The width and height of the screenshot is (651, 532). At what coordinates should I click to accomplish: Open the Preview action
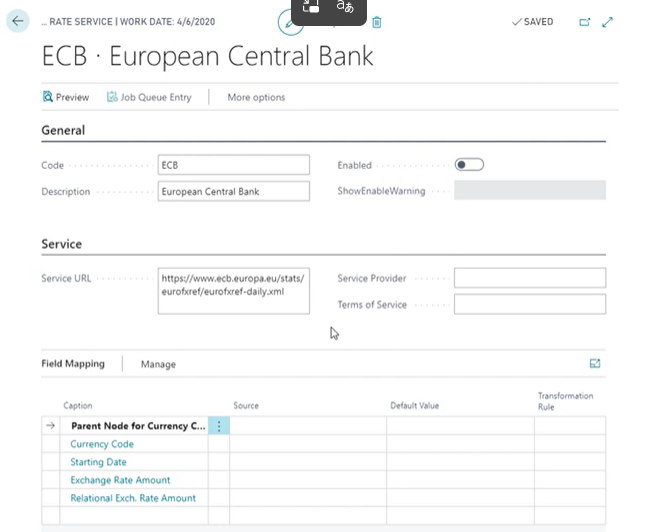tap(66, 97)
